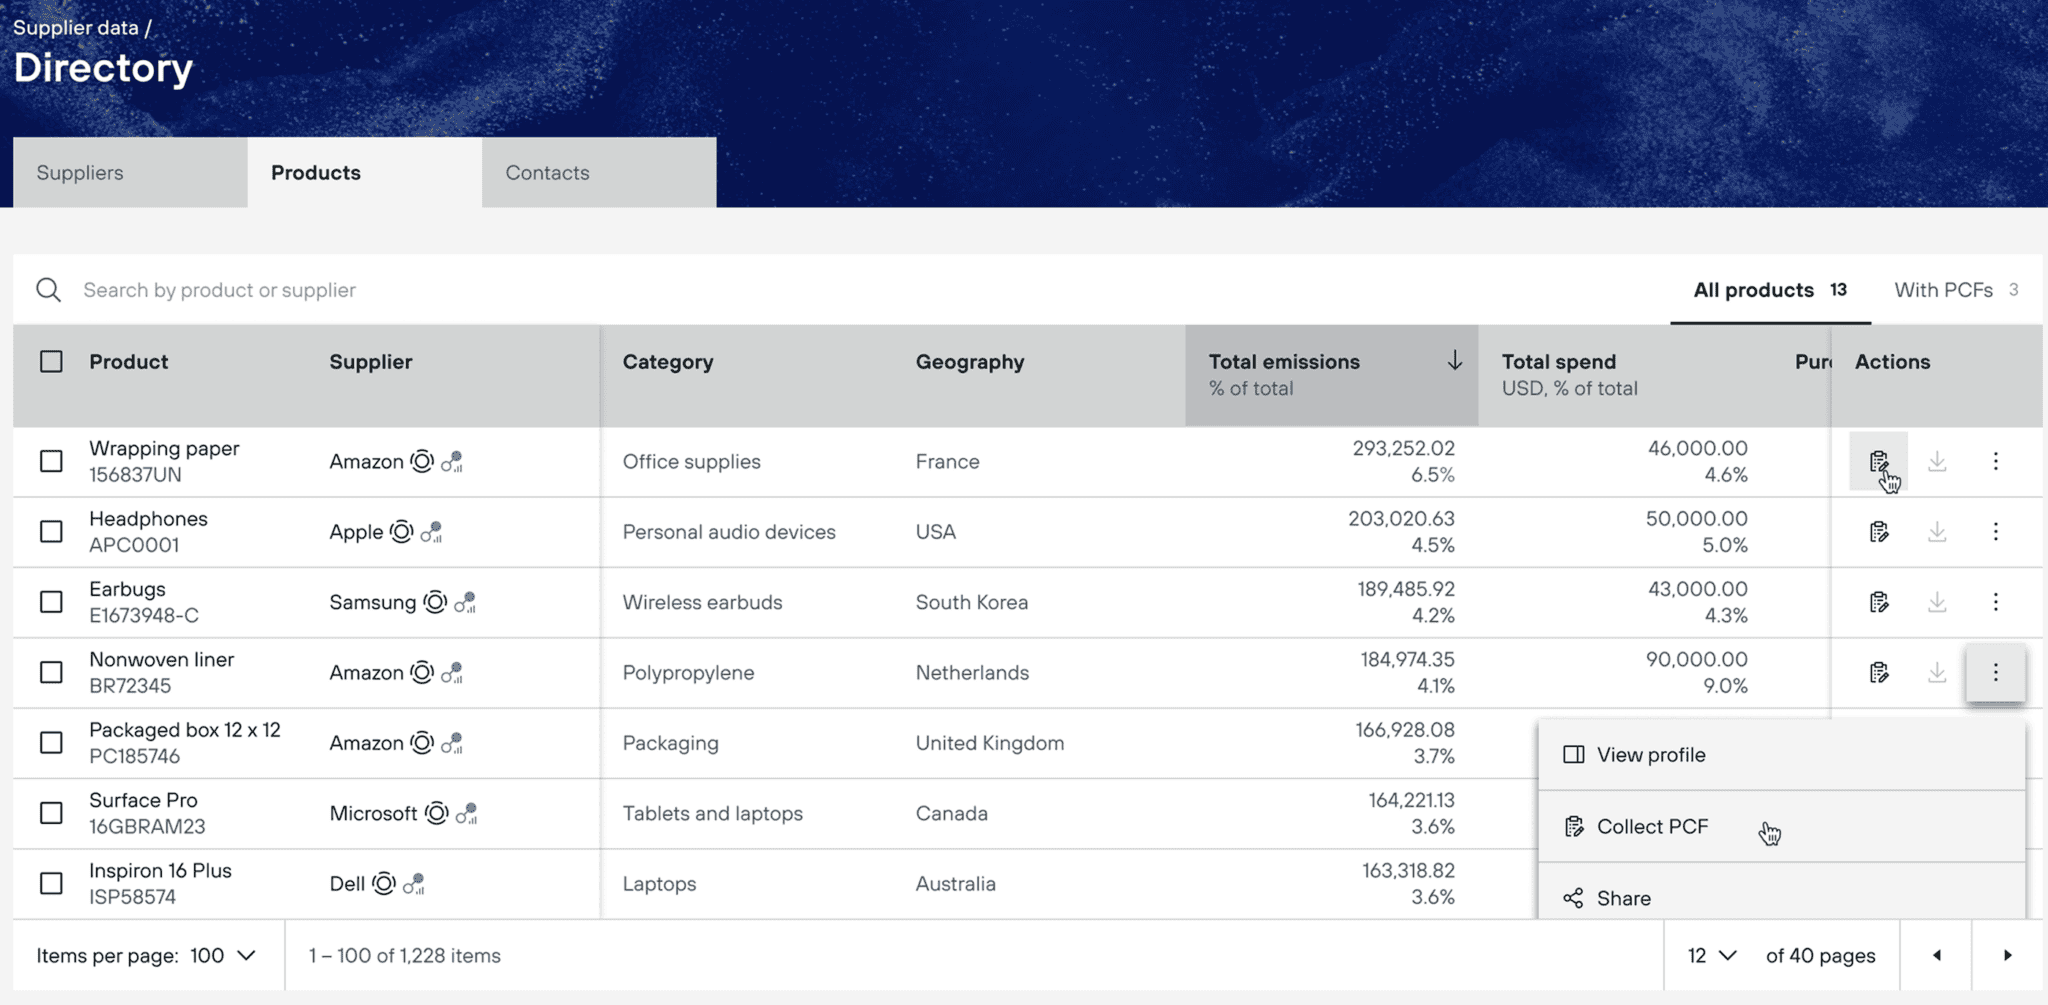Go to next page arrow
Screen dimensions: 2048x1005
click(x=2007, y=956)
